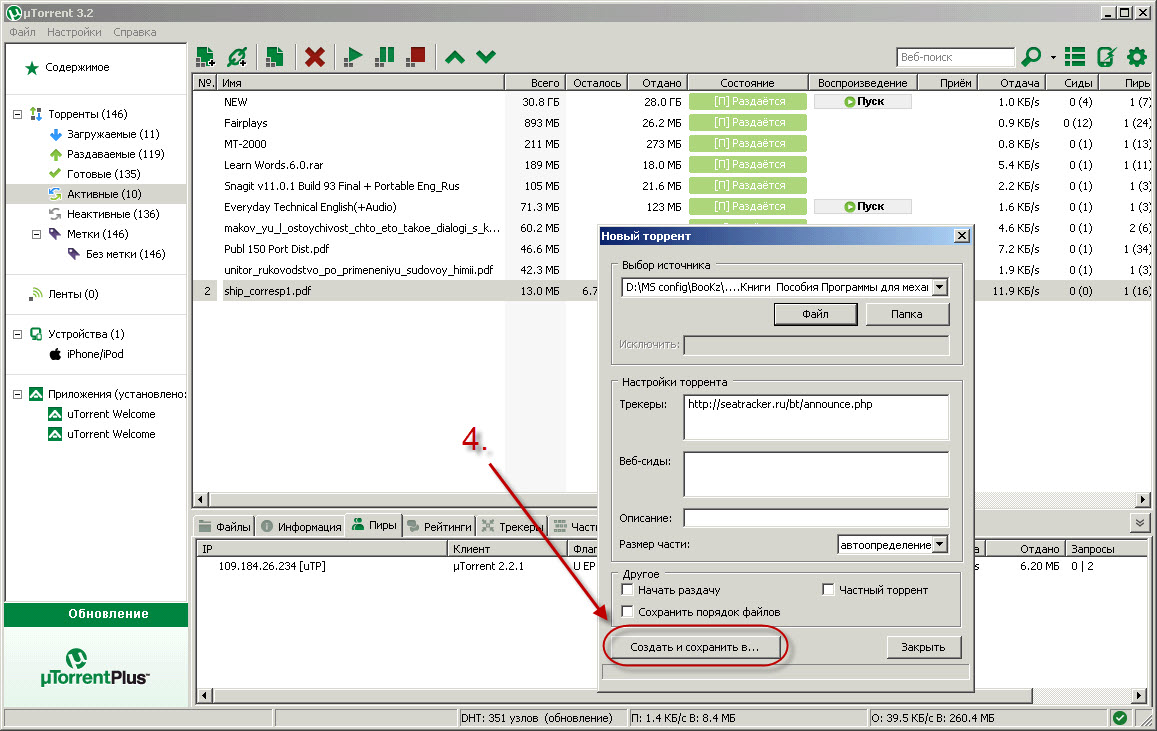The width and height of the screenshot is (1157, 731).
Task: Click into the Описание text field
Action: click(x=816, y=518)
